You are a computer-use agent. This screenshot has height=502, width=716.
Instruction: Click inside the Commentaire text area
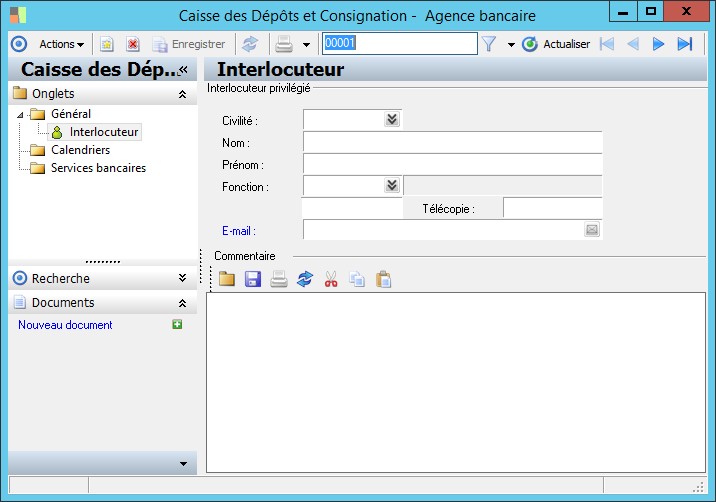[x=456, y=382]
